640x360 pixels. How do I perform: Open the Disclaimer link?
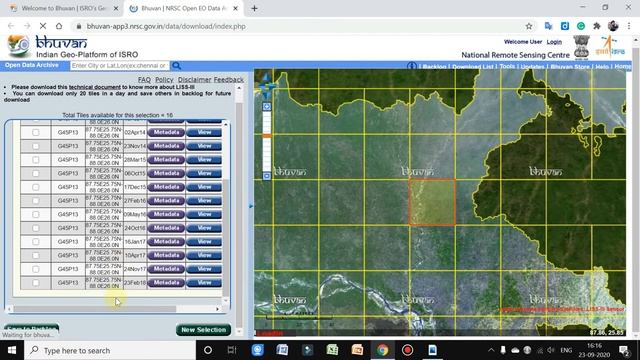pyautogui.click(x=194, y=80)
